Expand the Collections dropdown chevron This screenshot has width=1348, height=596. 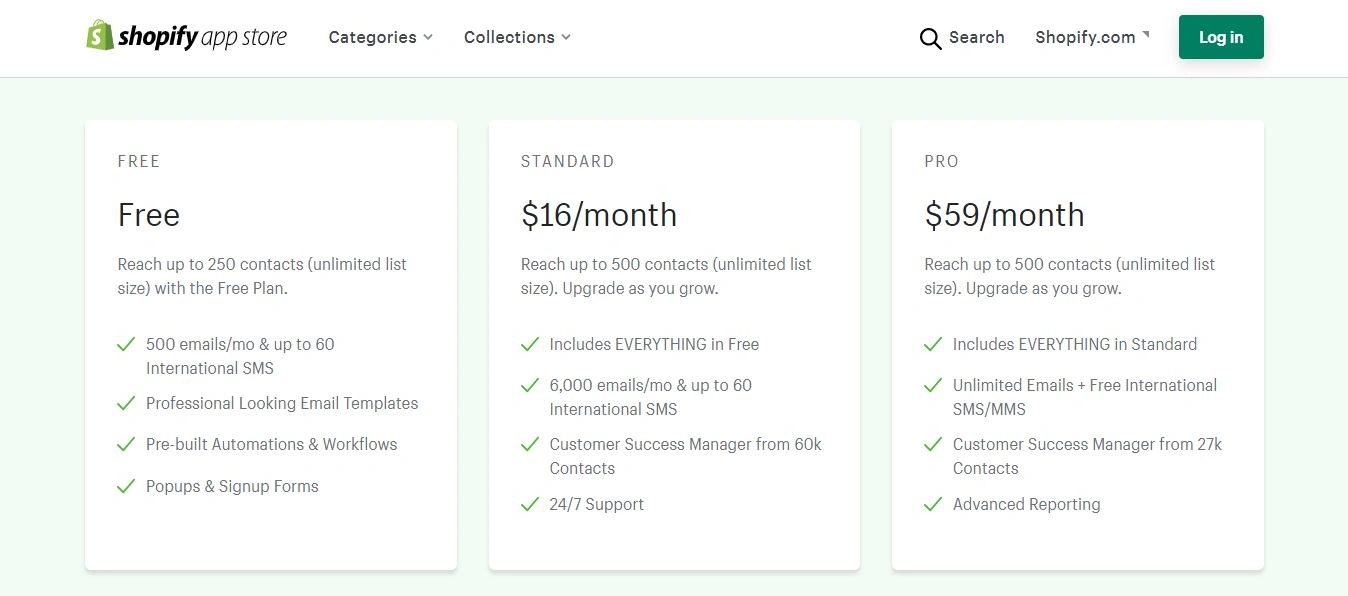point(566,38)
